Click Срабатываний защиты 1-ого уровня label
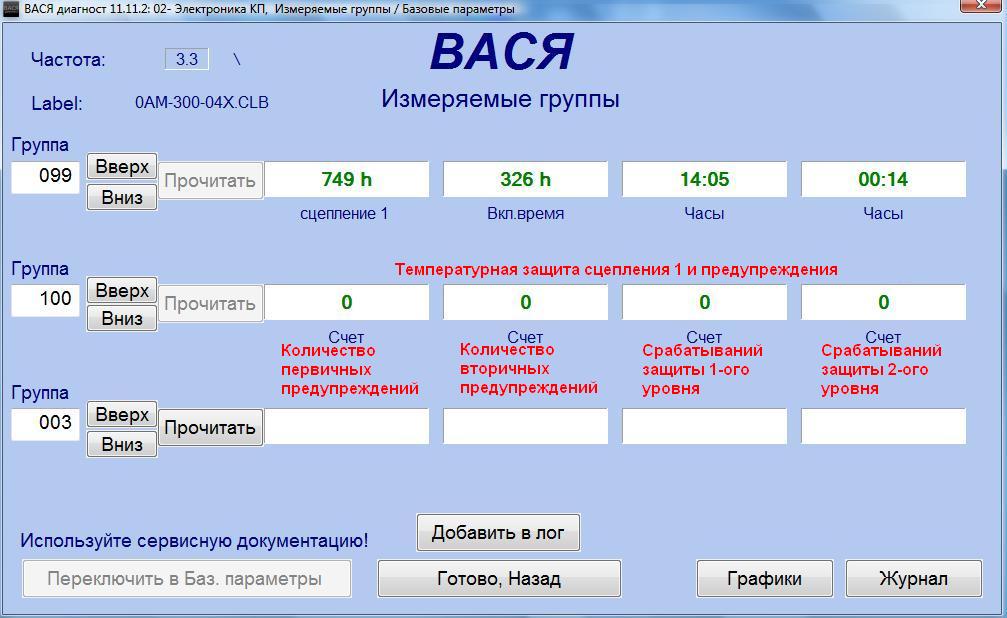Screen dimensions: 1007x618 703,369
